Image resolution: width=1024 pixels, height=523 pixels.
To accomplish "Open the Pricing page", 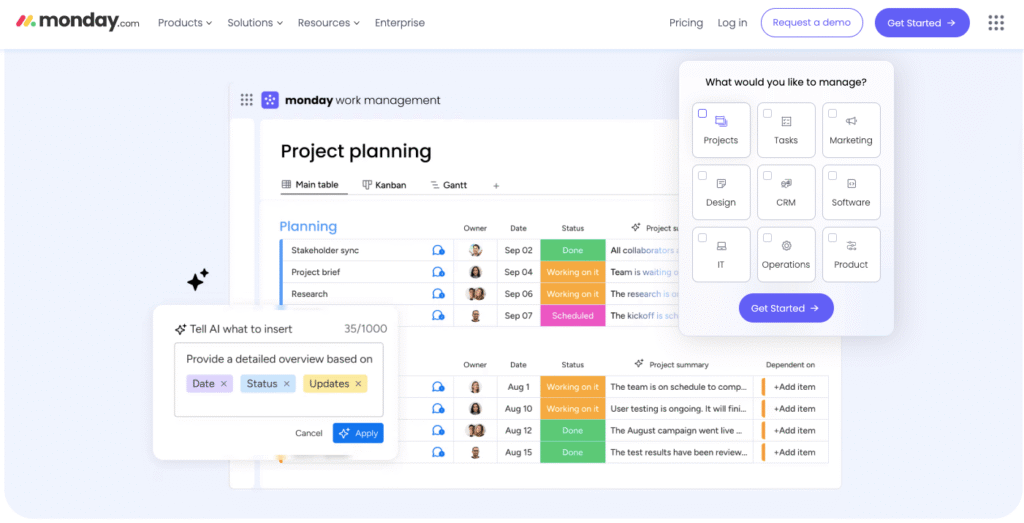I will point(686,23).
